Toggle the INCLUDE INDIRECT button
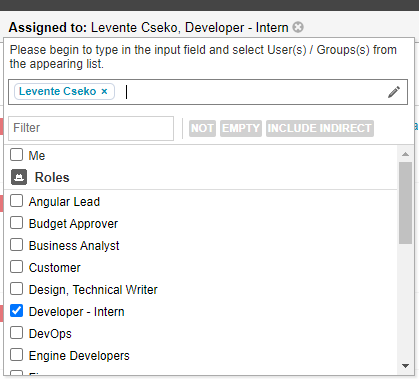The image size is (419, 379). [320, 128]
